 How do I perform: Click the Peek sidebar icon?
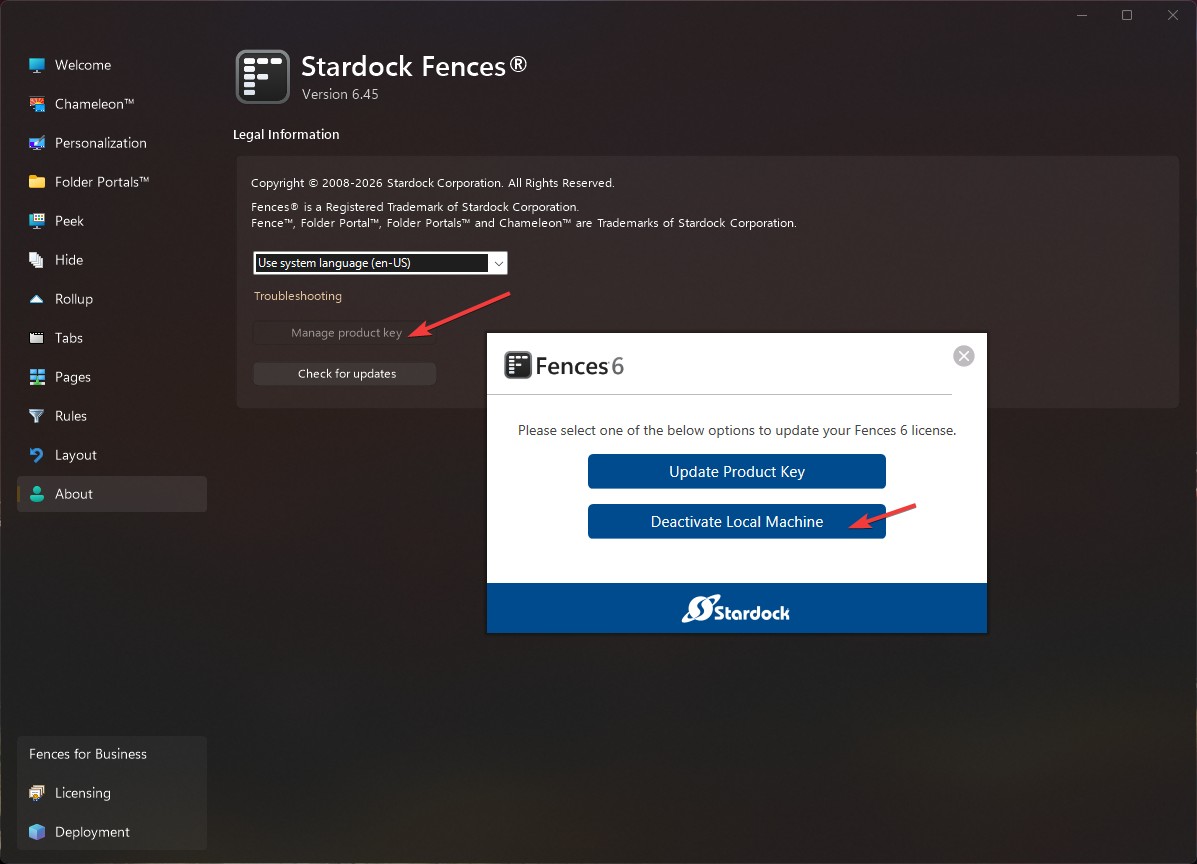pos(37,221)
